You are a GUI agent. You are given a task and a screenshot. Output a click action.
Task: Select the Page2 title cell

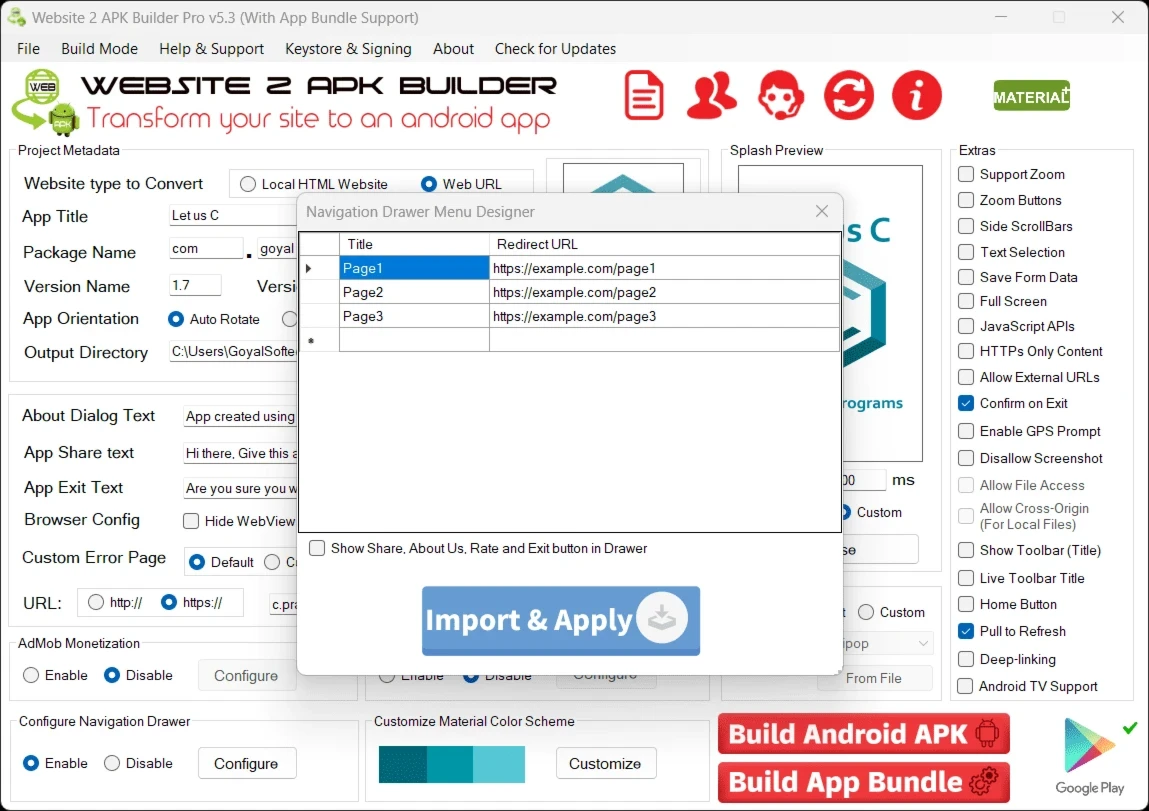(414, 292)
